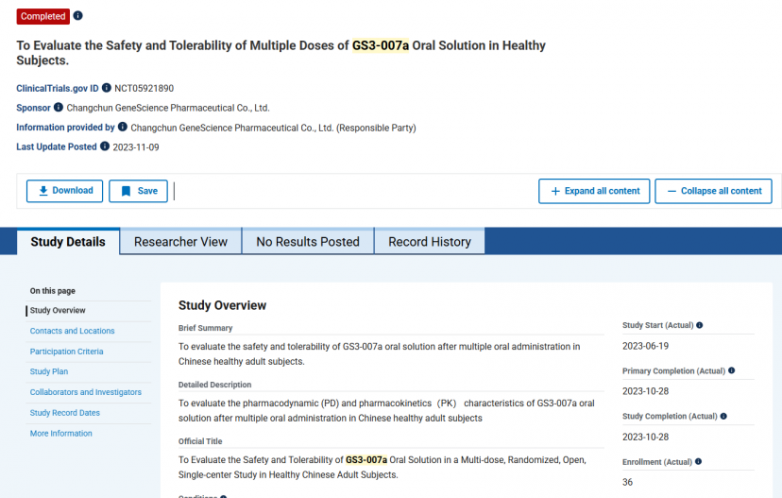Navigate to Study Plan section
The image size is (782, 498).
pos(49,372)
